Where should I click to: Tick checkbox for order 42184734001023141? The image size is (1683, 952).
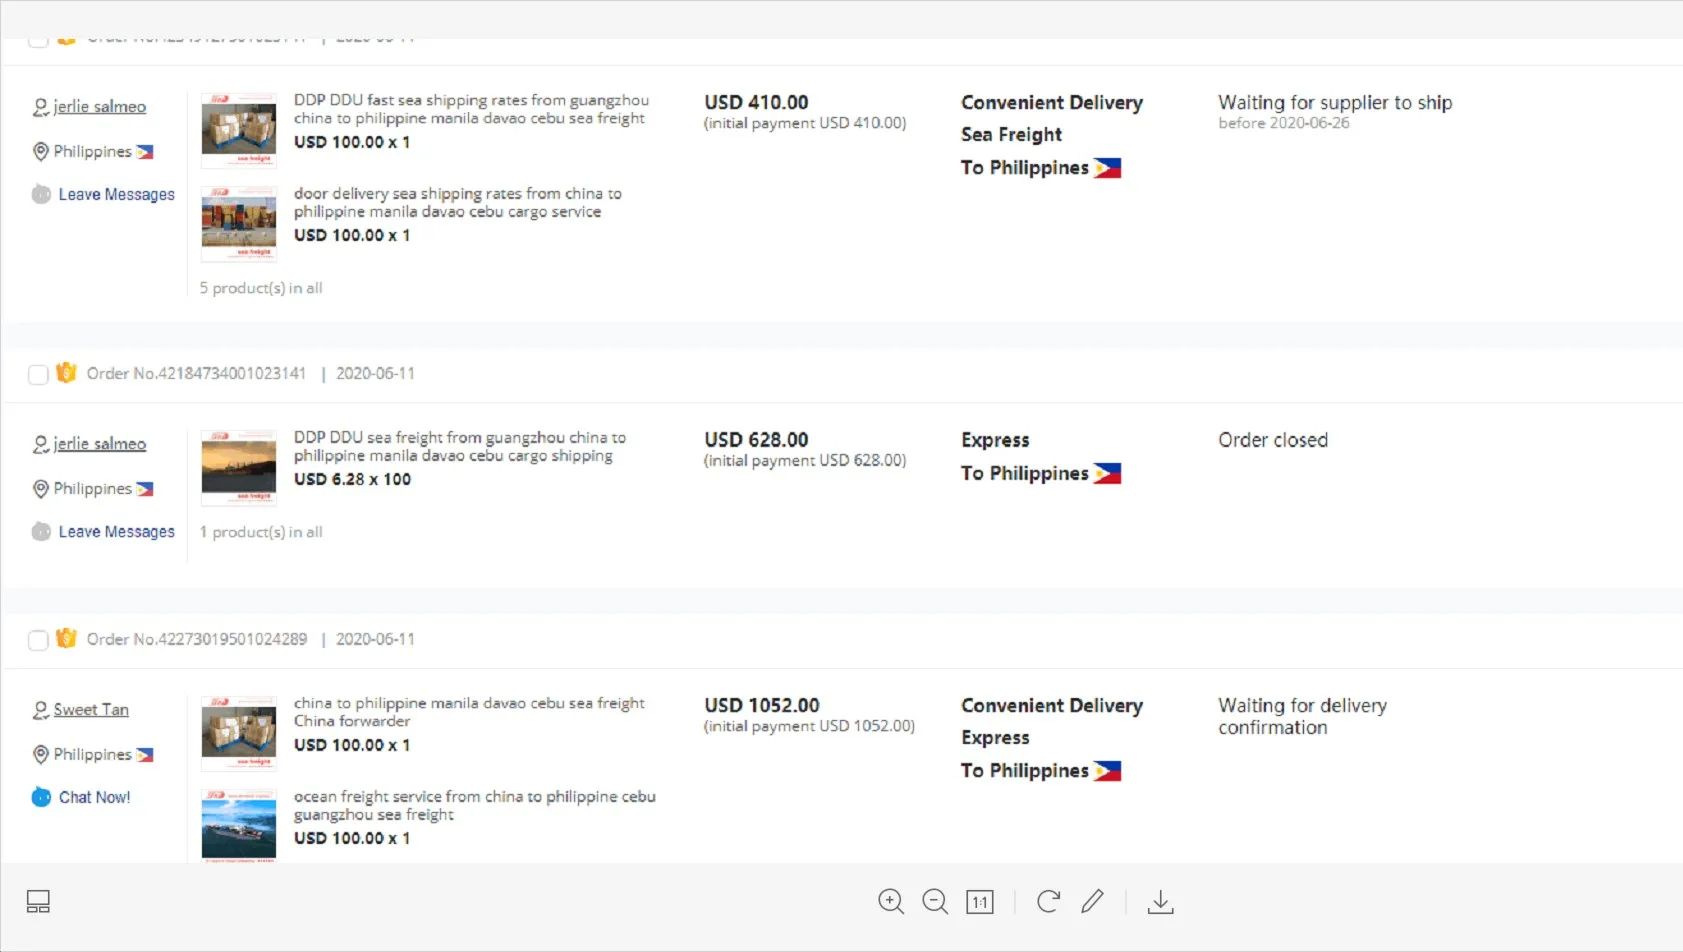coord(38,374)
